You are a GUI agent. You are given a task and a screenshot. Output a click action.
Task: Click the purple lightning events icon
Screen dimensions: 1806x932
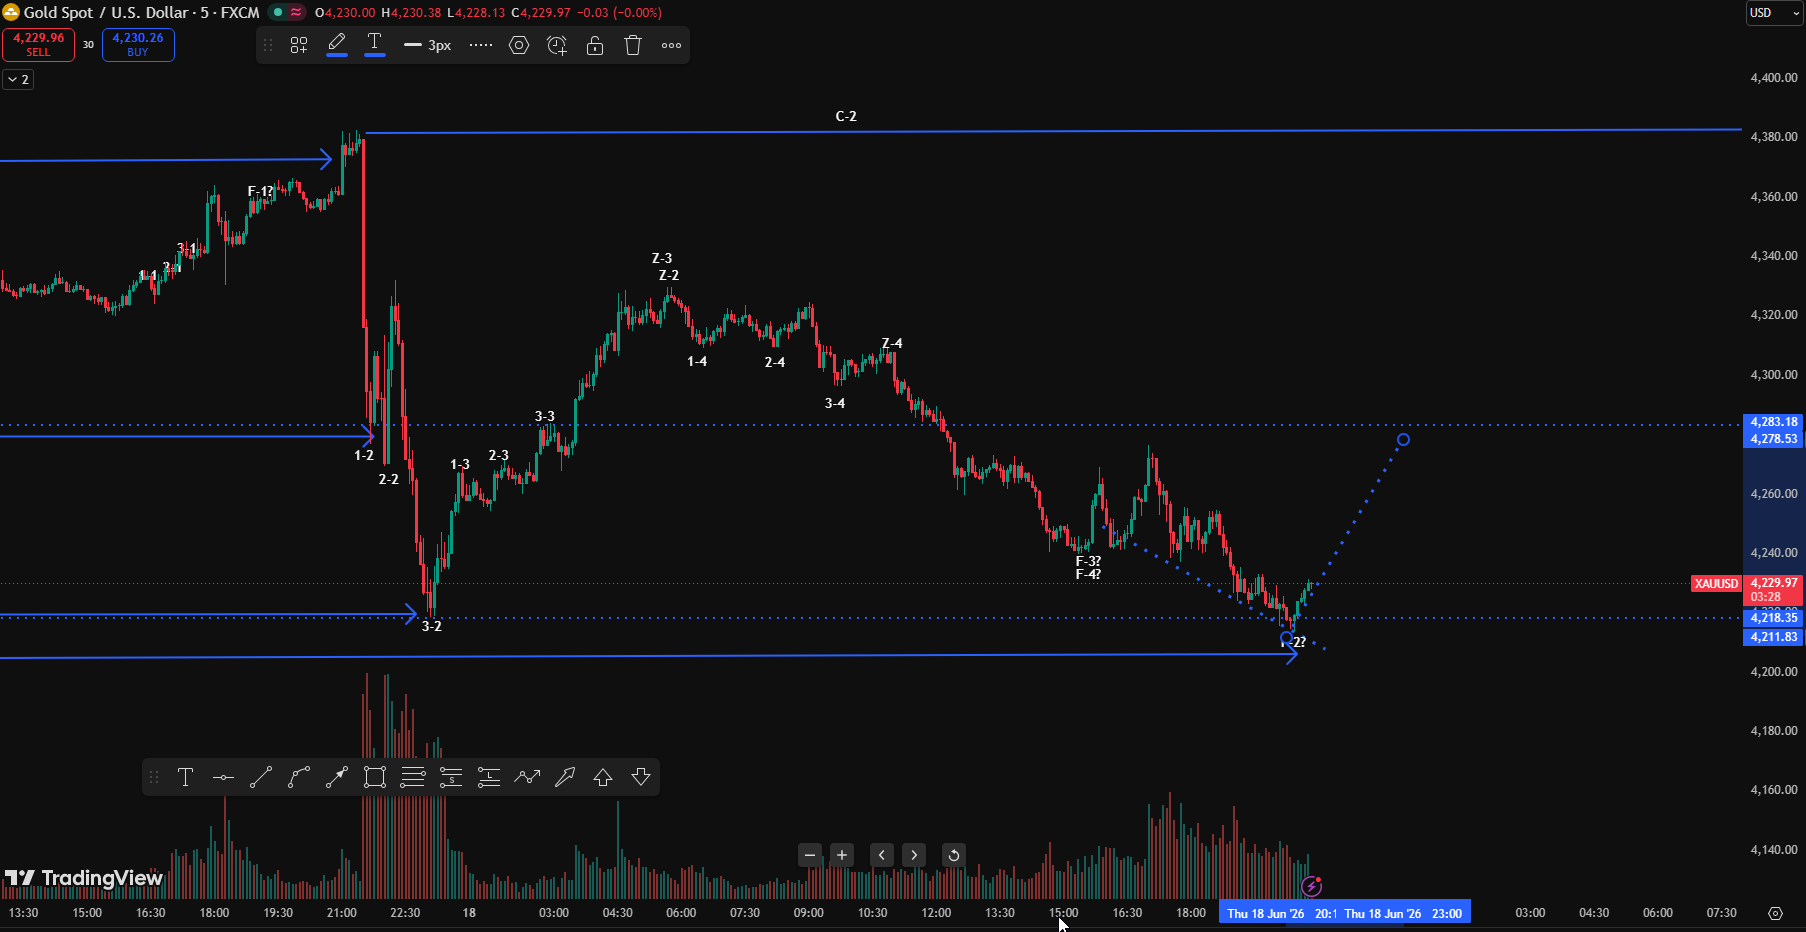point(1312,886)
